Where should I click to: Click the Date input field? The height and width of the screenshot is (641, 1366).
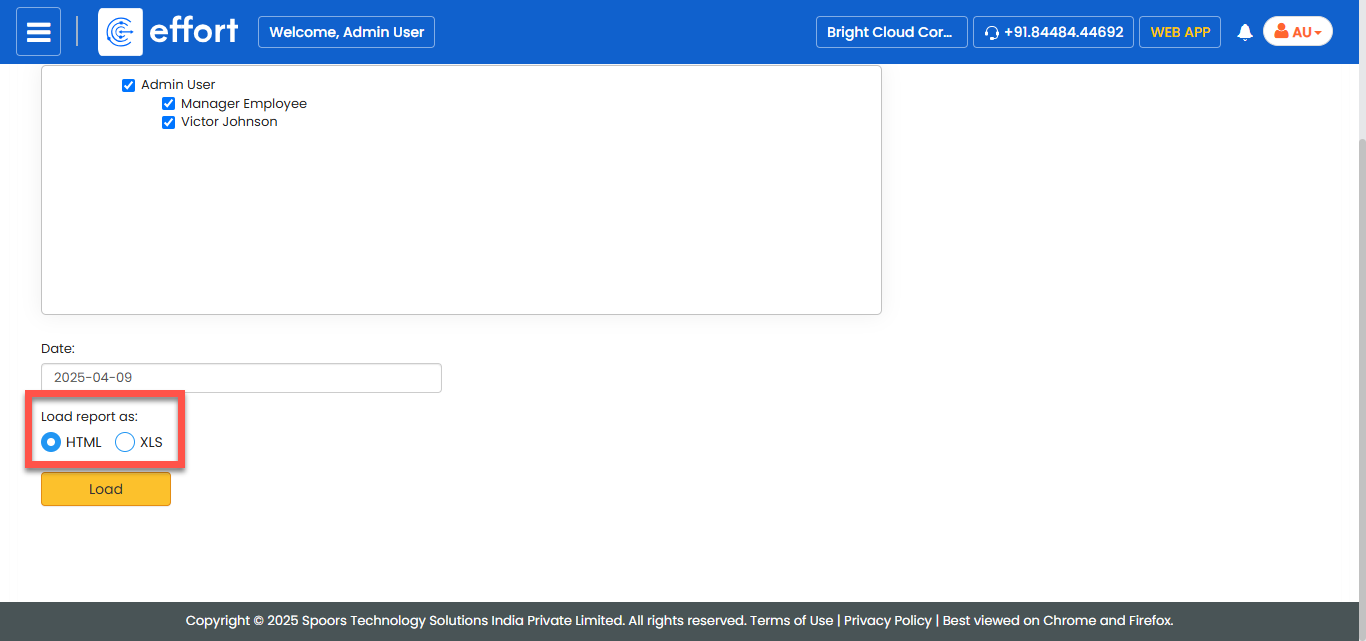click(241, 378)
